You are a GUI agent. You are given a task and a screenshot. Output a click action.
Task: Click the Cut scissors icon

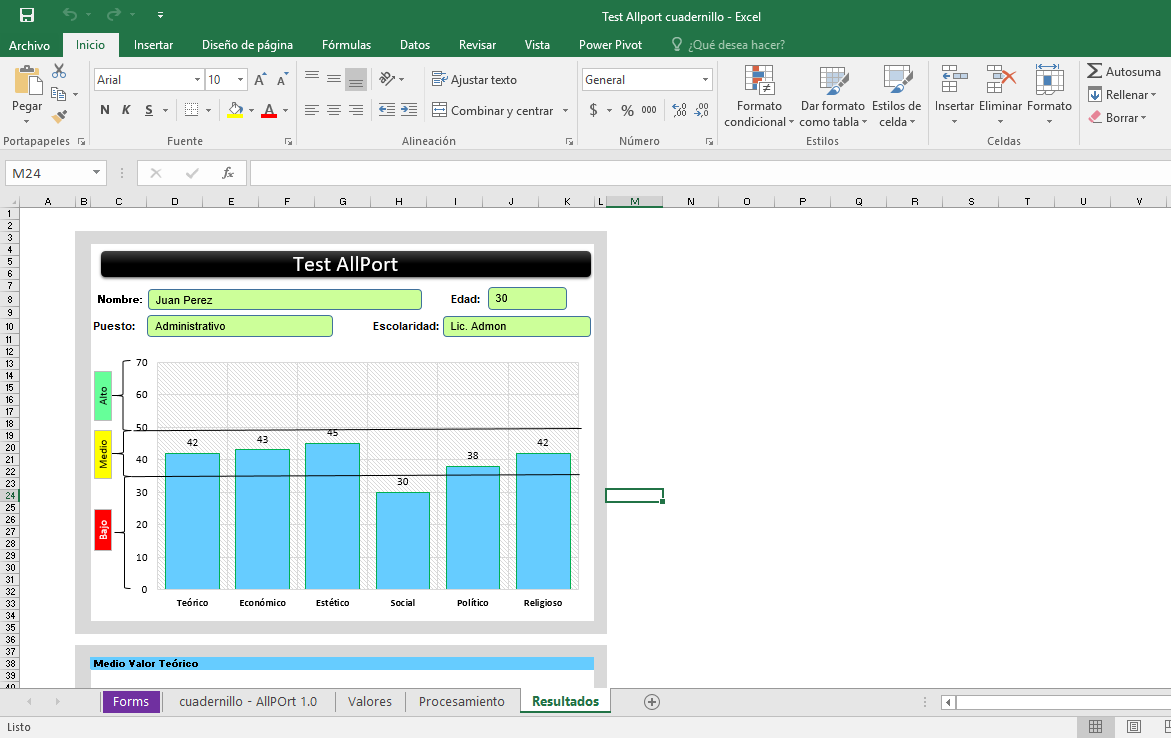[x=59, y=71]
